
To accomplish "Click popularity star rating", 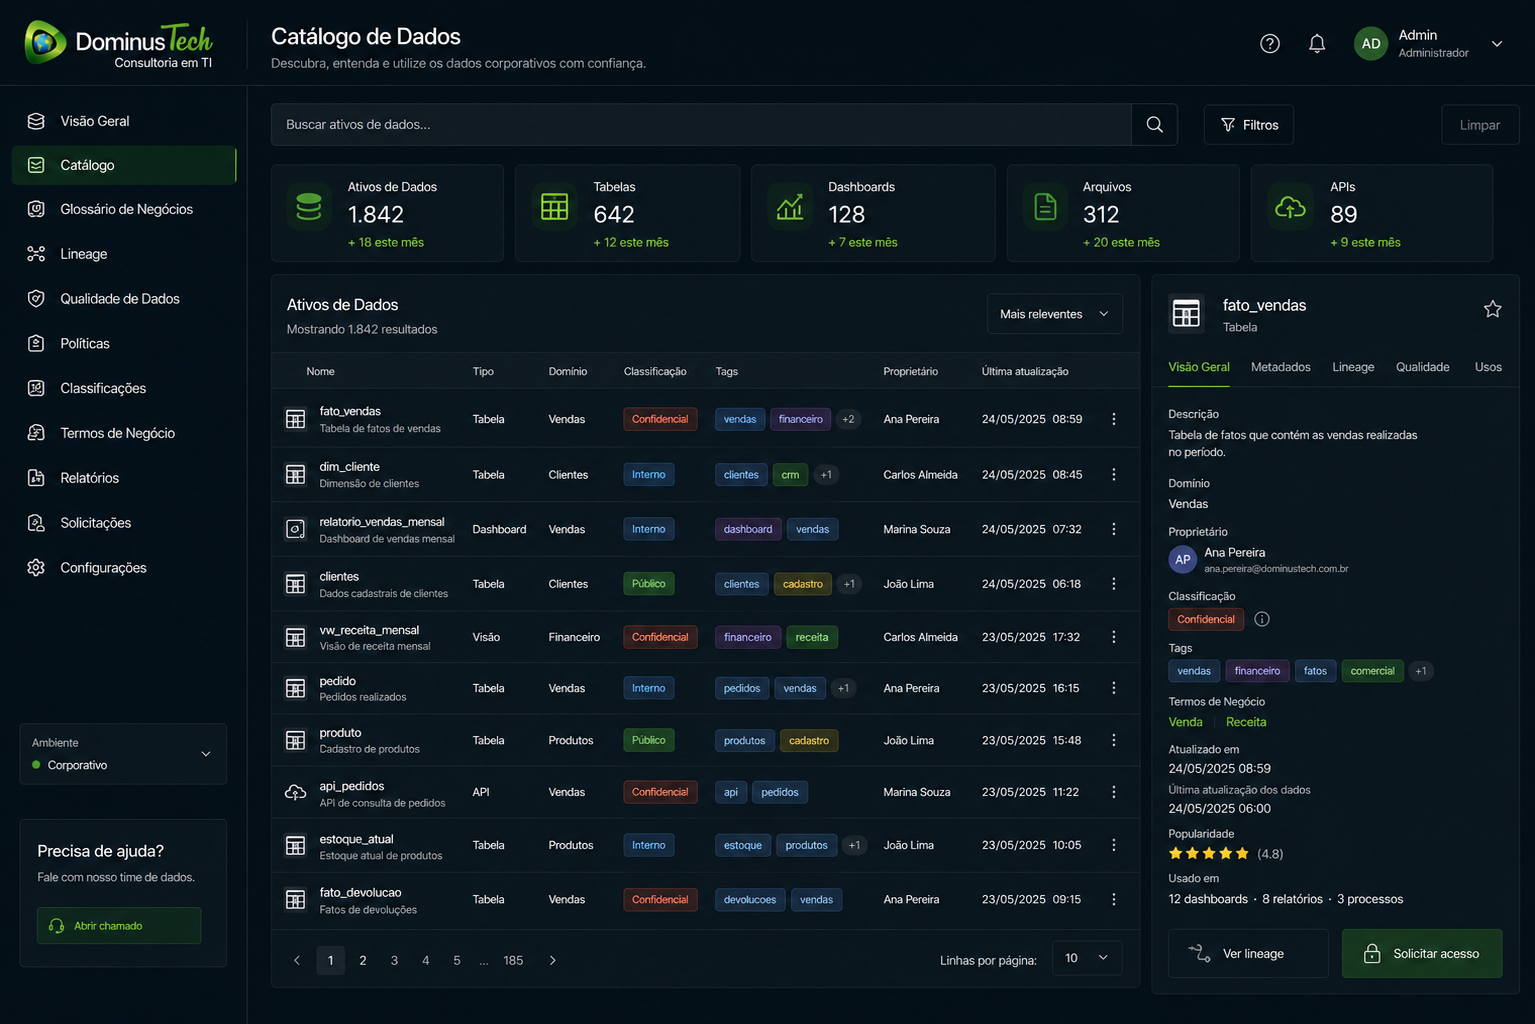I will click(1209, 853).
